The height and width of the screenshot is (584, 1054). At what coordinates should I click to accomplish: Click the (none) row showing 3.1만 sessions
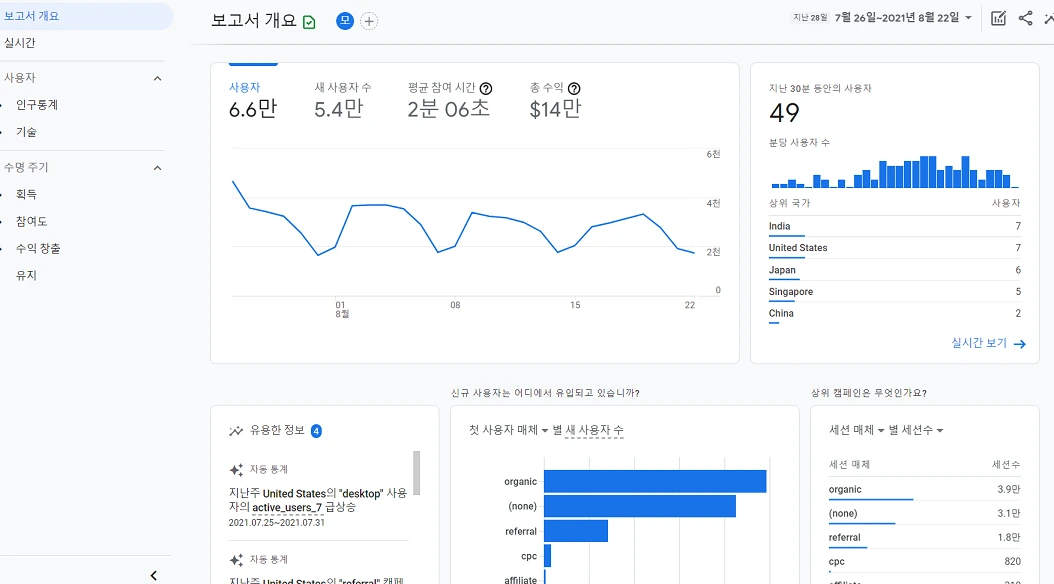(924, 513)
